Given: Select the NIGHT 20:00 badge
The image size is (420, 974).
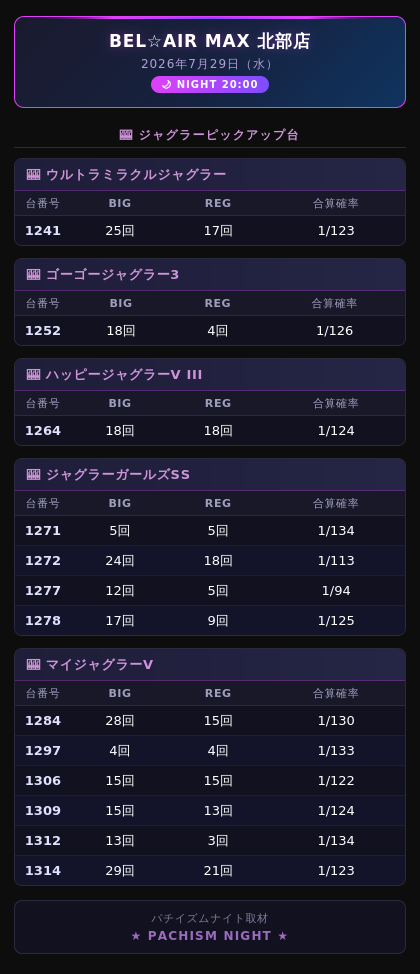Looking at the screenshot, I should click(210, 84).
